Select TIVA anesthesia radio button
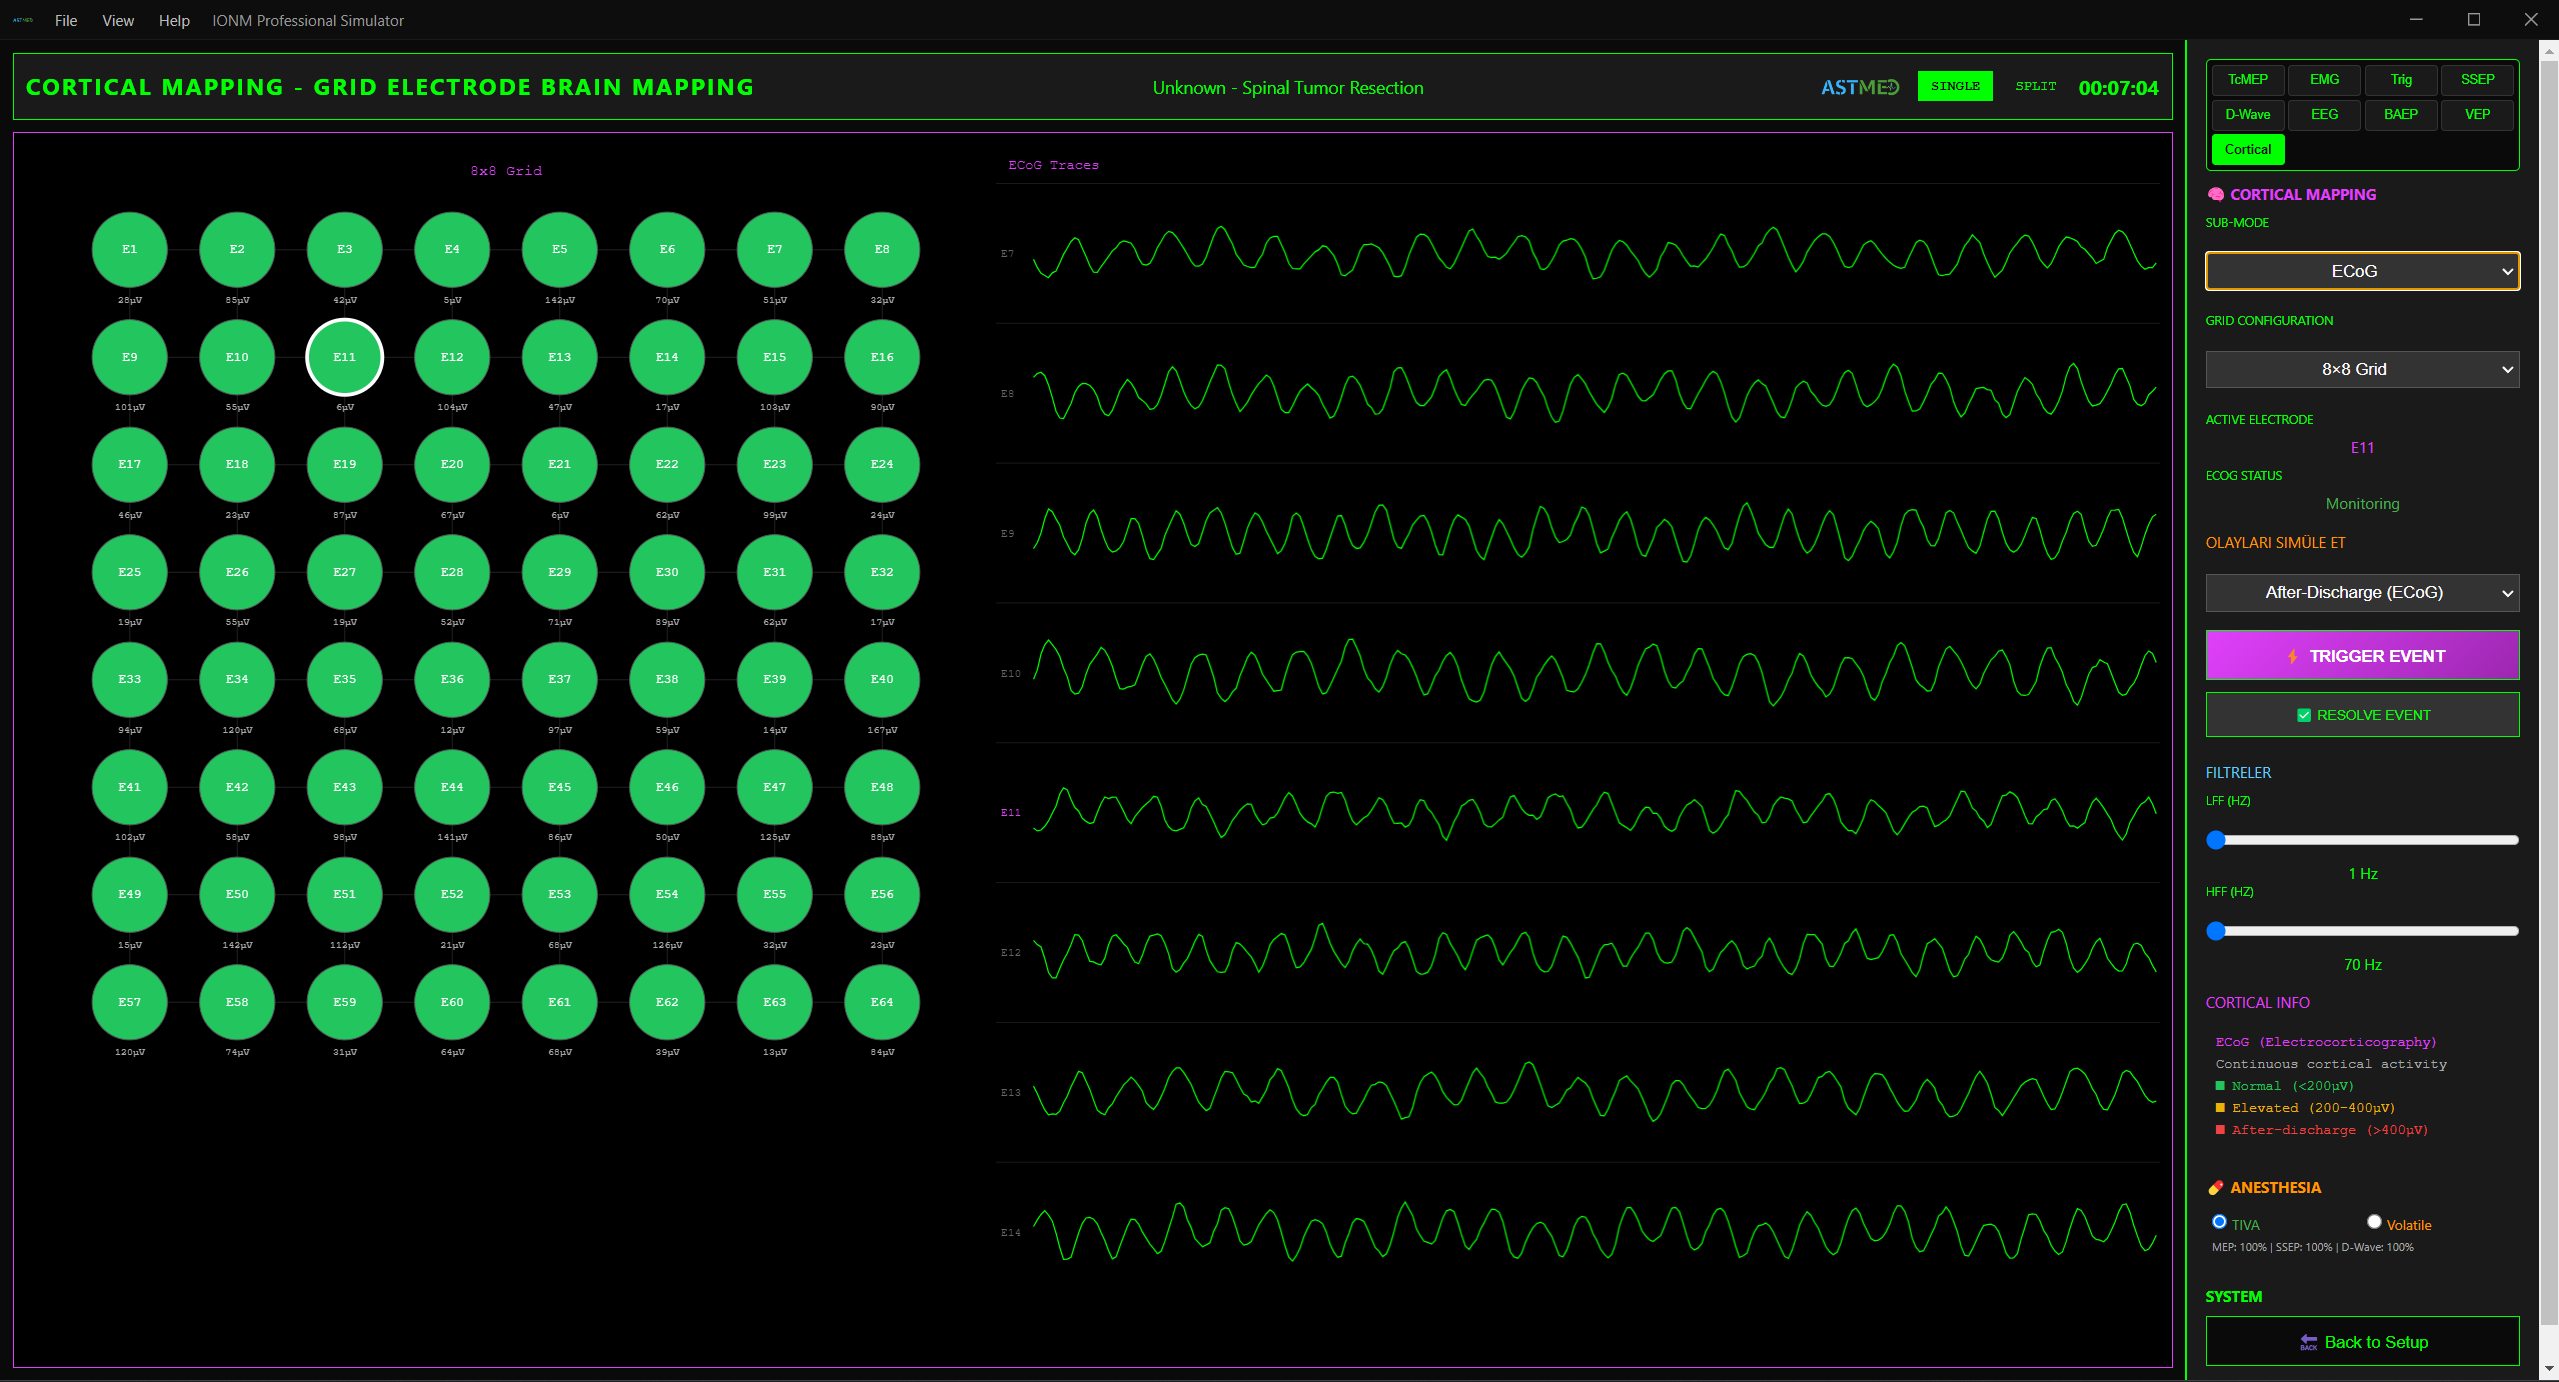The width and height of the screenshot is (2559, 1382). coord(2219,1222)
